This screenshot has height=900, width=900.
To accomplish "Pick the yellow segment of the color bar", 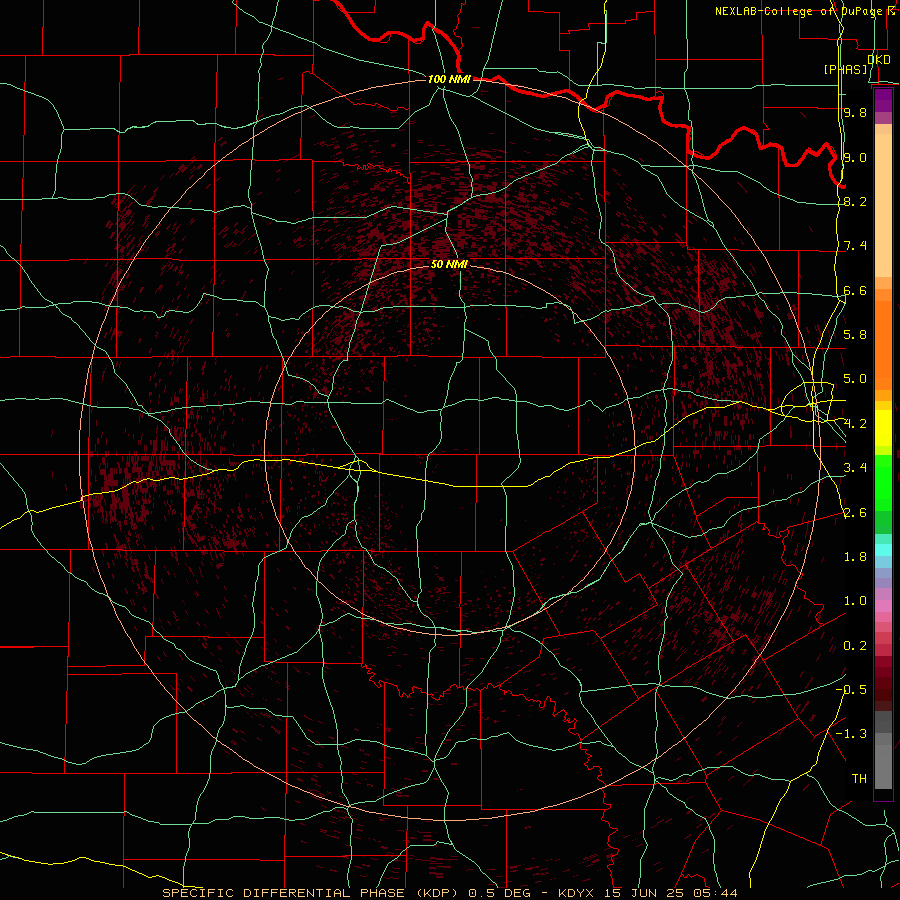I will [883, 428].
